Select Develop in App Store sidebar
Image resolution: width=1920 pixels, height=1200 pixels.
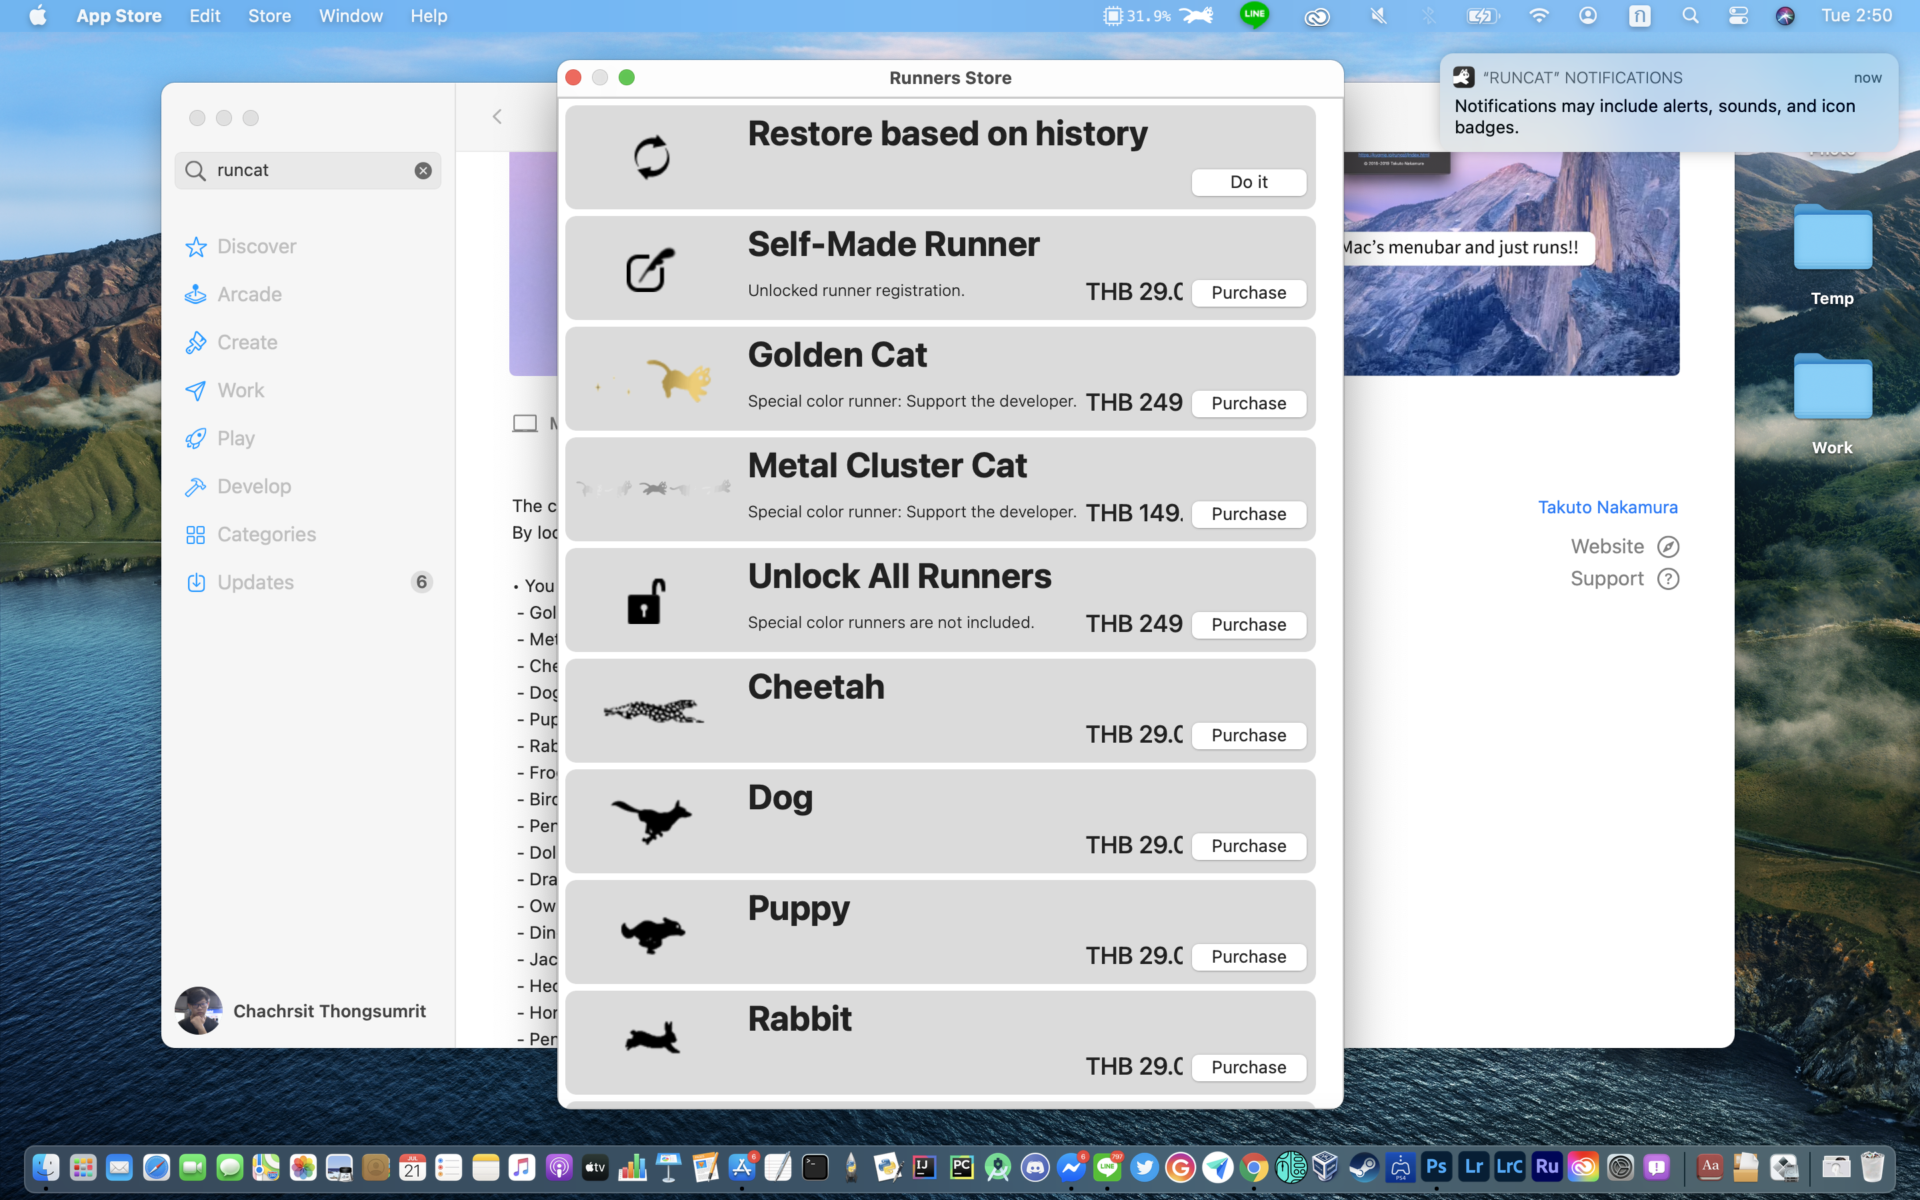click(x=308, y=486)
